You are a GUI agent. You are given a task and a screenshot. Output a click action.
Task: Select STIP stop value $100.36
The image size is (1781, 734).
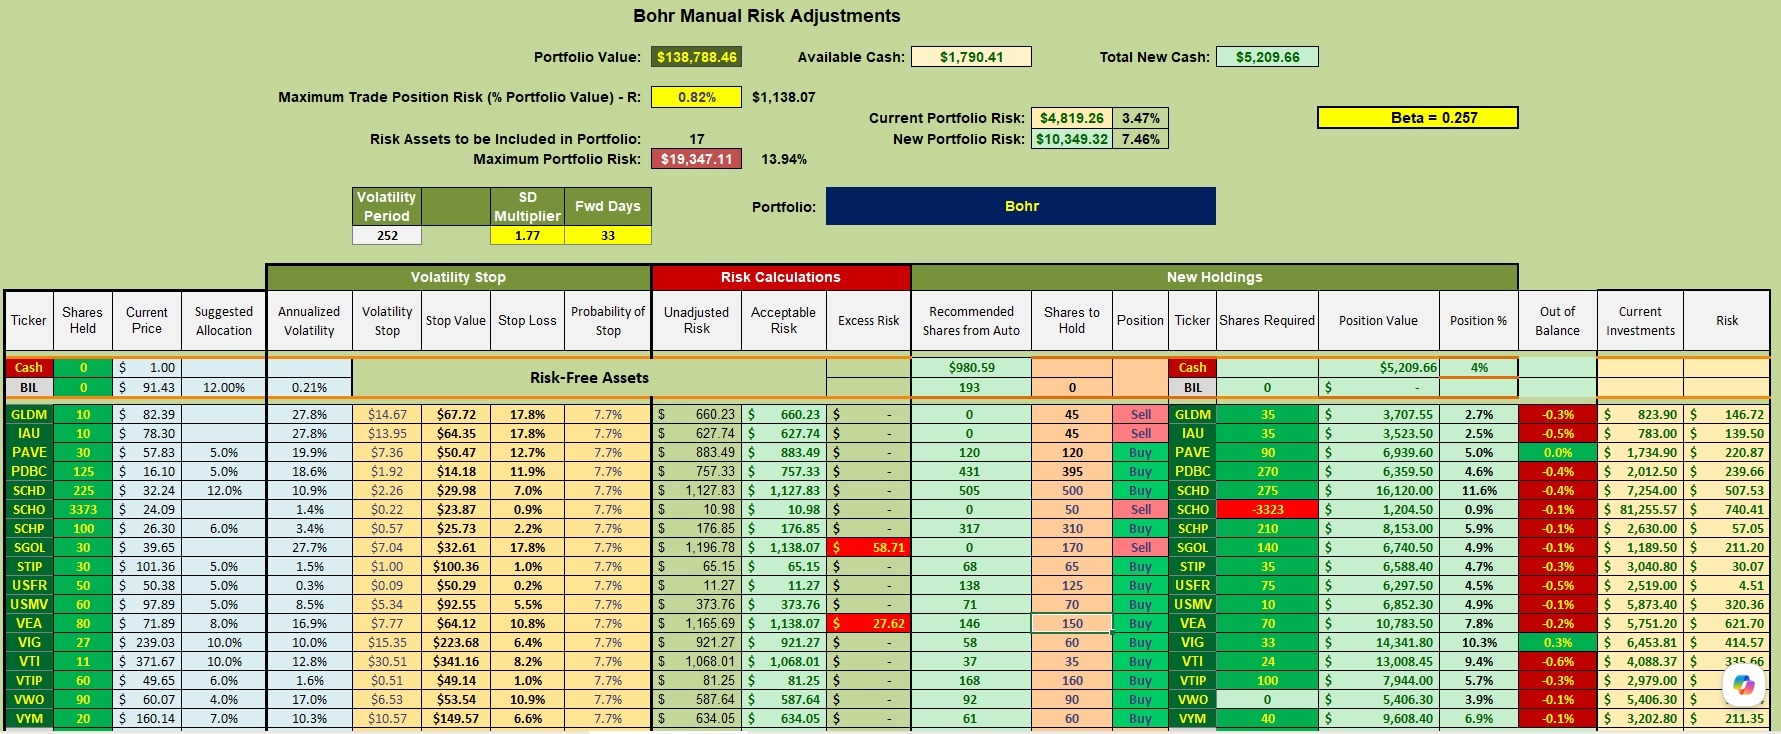(x=456, y=567)
